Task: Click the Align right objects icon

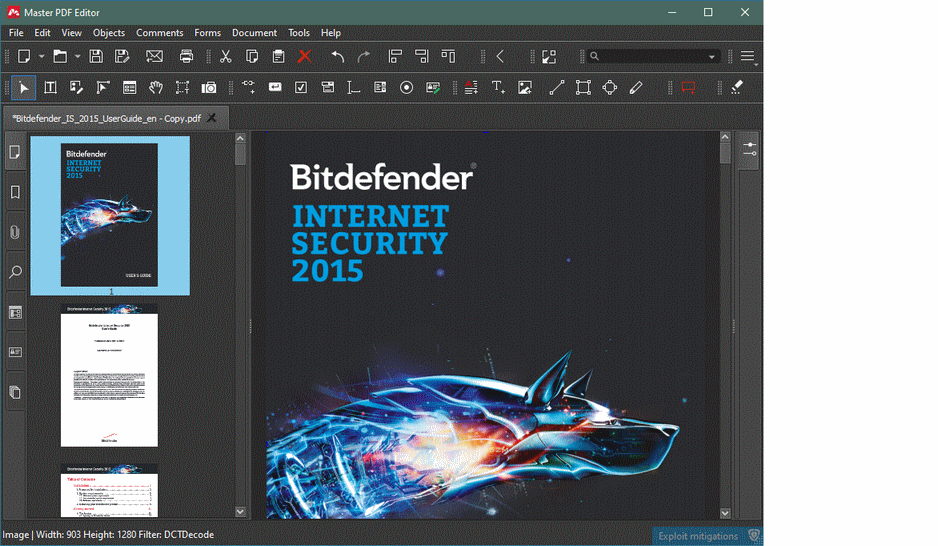Action: [x=422, y=56]
